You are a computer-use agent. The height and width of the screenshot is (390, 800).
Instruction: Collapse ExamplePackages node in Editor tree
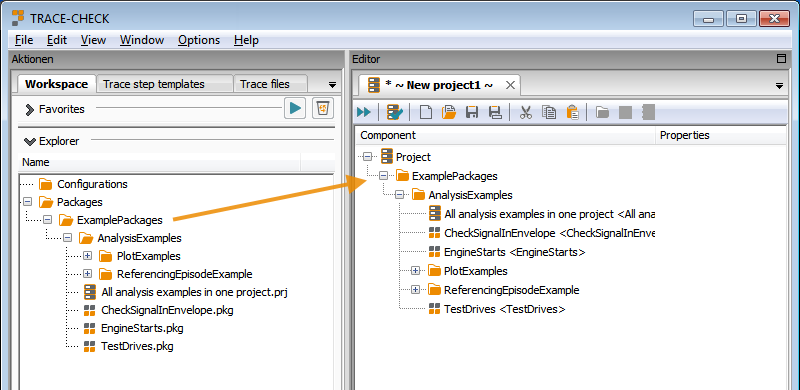tap(383, 176)
